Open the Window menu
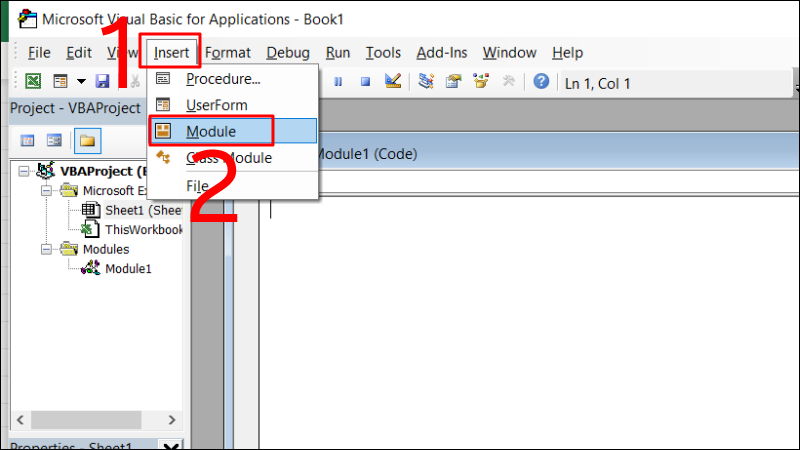This screenshot has height=450, width=800. pos(509,53)
